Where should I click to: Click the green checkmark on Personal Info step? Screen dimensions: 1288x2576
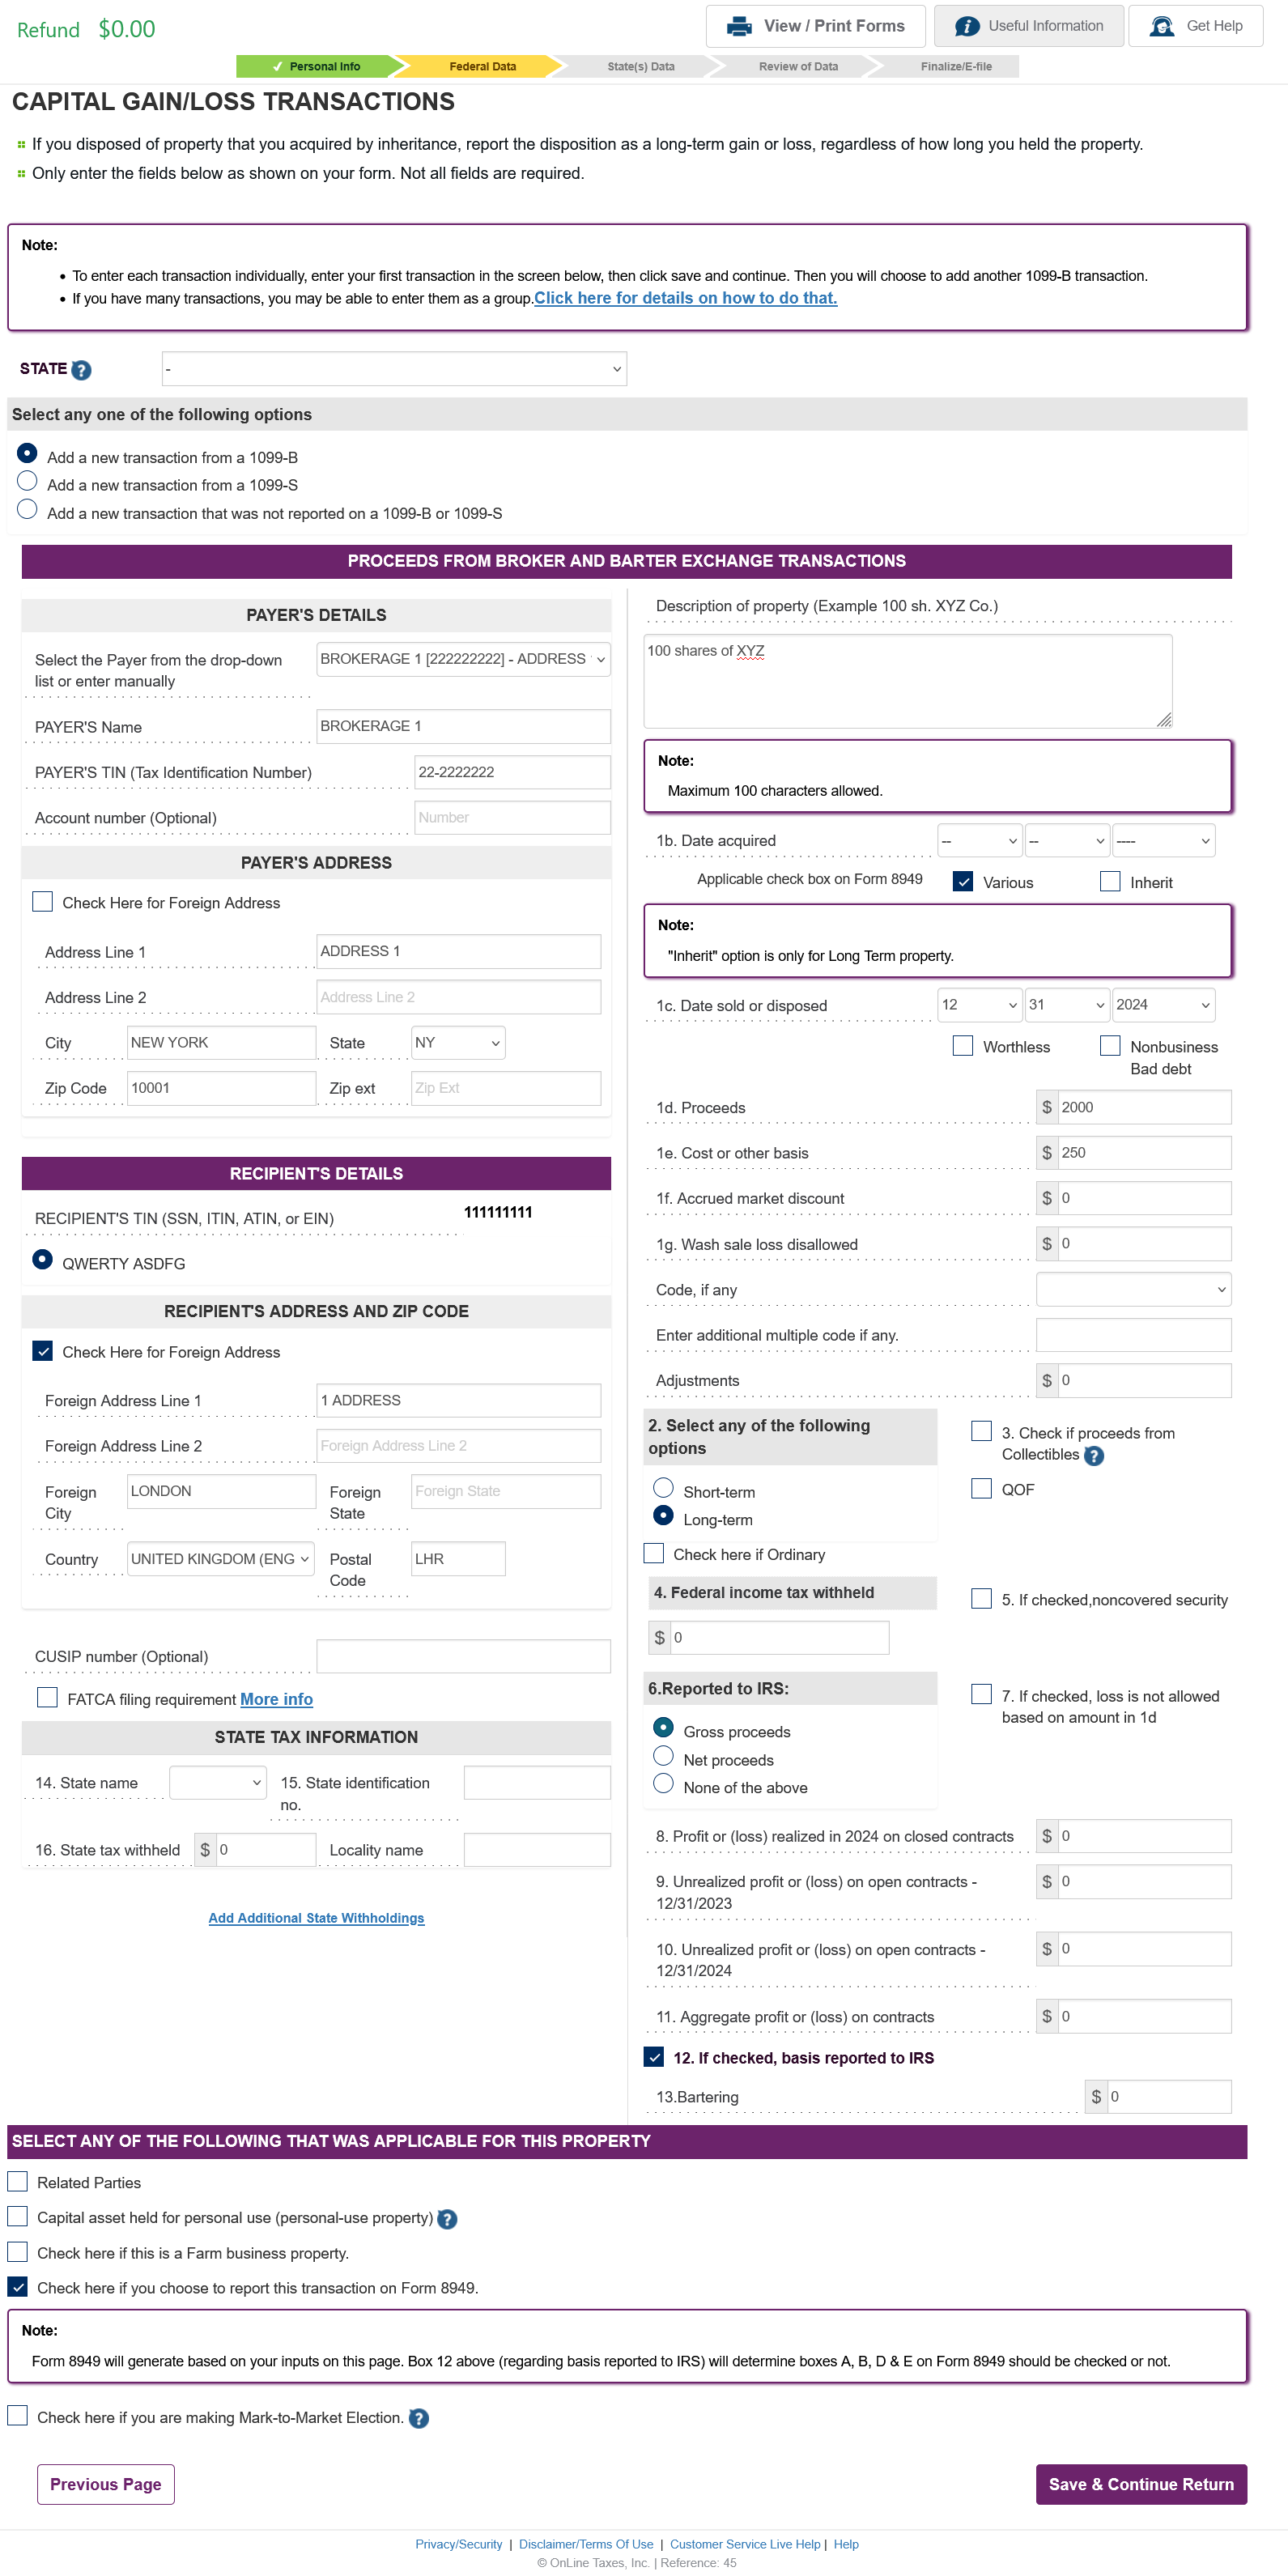(x=277, y=67)
